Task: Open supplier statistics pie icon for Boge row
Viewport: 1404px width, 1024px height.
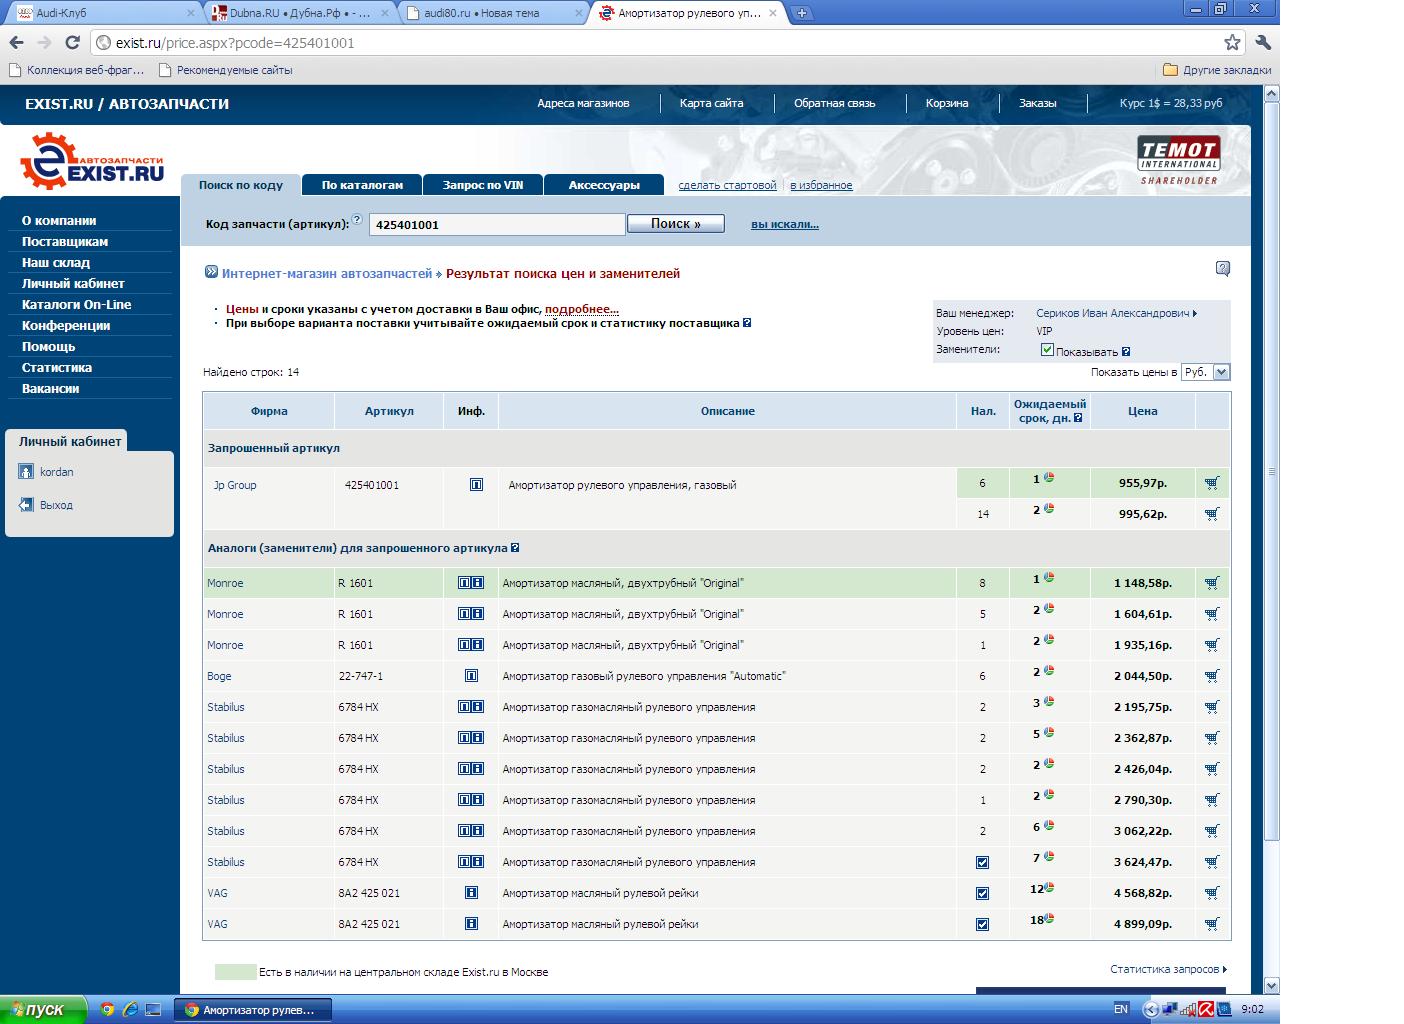Action: point(1049,671)
